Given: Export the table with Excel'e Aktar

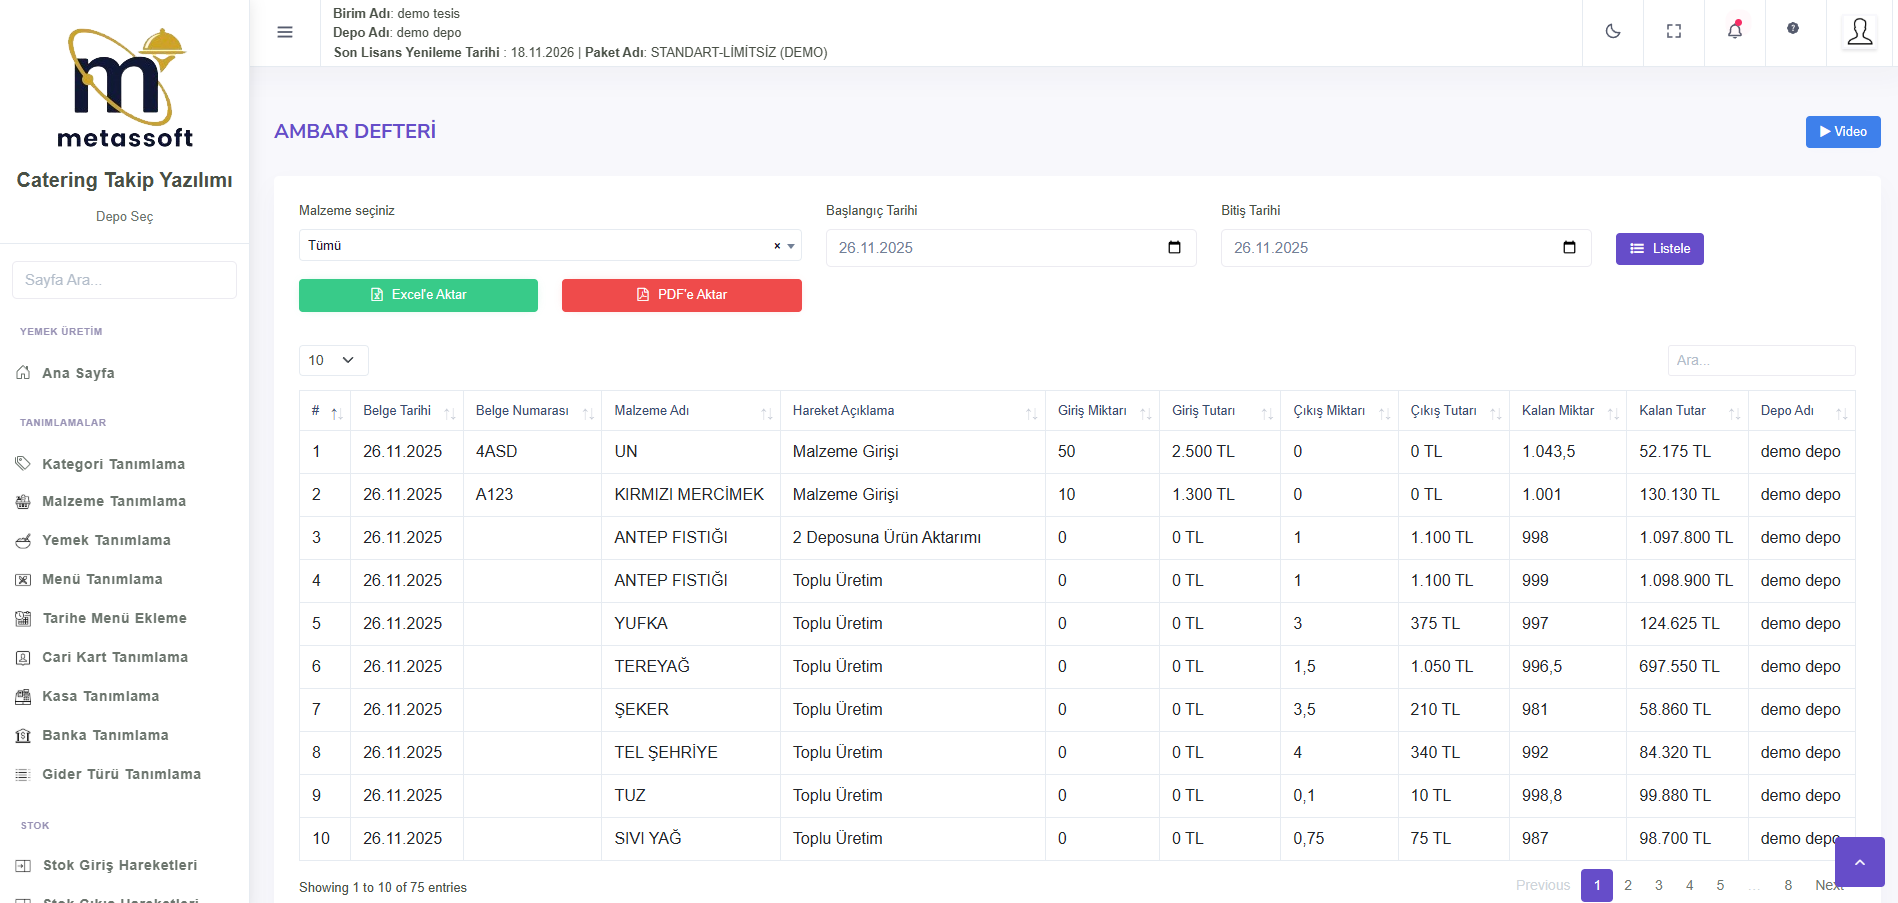Looking at the screenshot, I should pos(418,295).
